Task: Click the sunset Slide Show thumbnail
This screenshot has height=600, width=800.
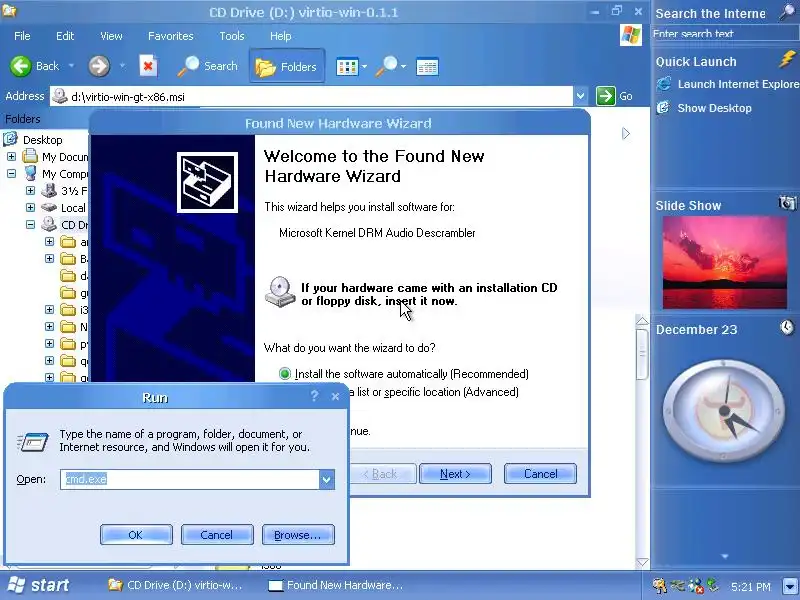Action: 724,262
